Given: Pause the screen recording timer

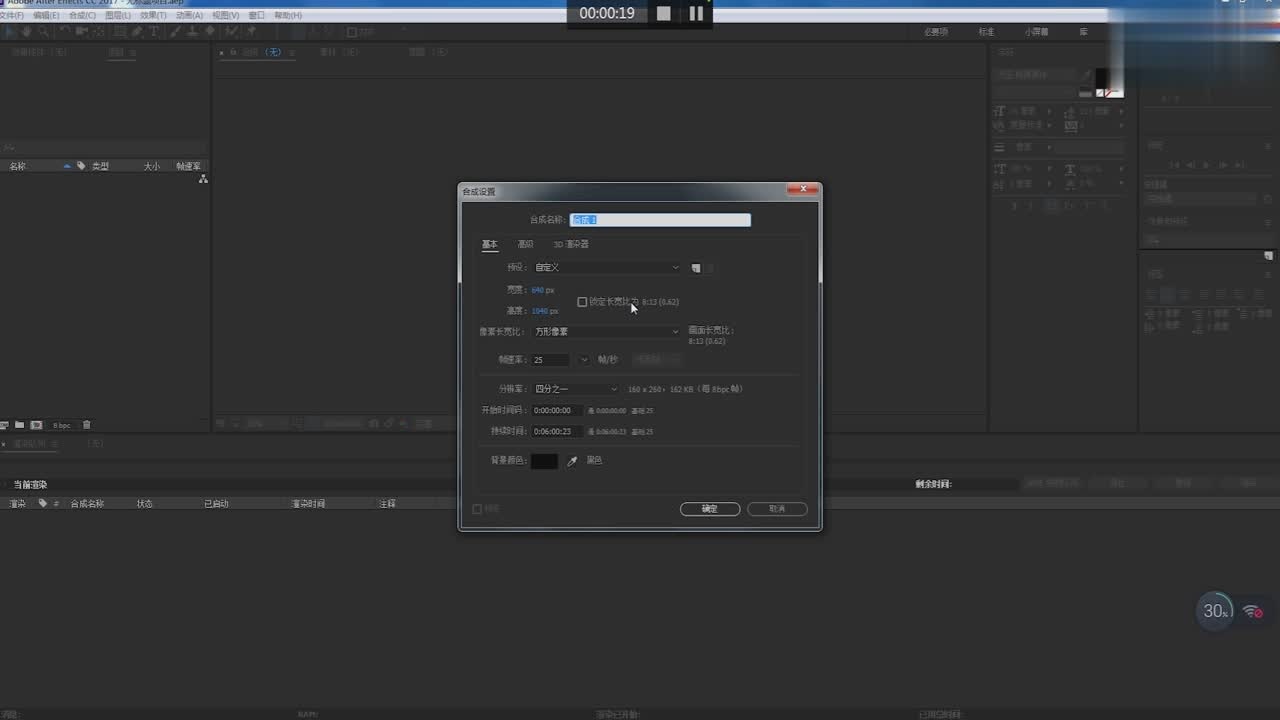Looking at the screenshot, I should pos(696,13).
